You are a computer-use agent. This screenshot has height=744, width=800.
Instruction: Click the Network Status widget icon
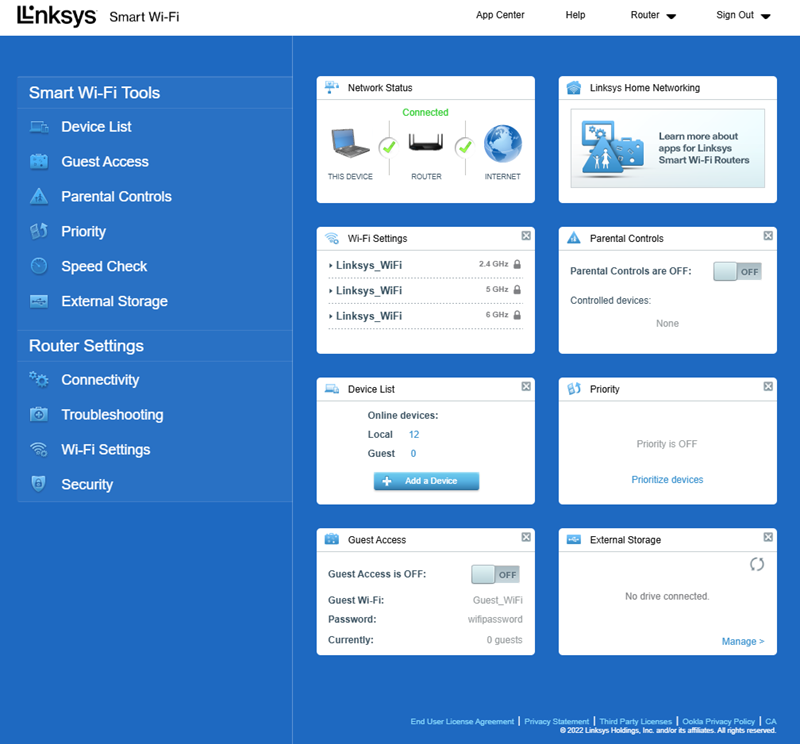[332, 87]
